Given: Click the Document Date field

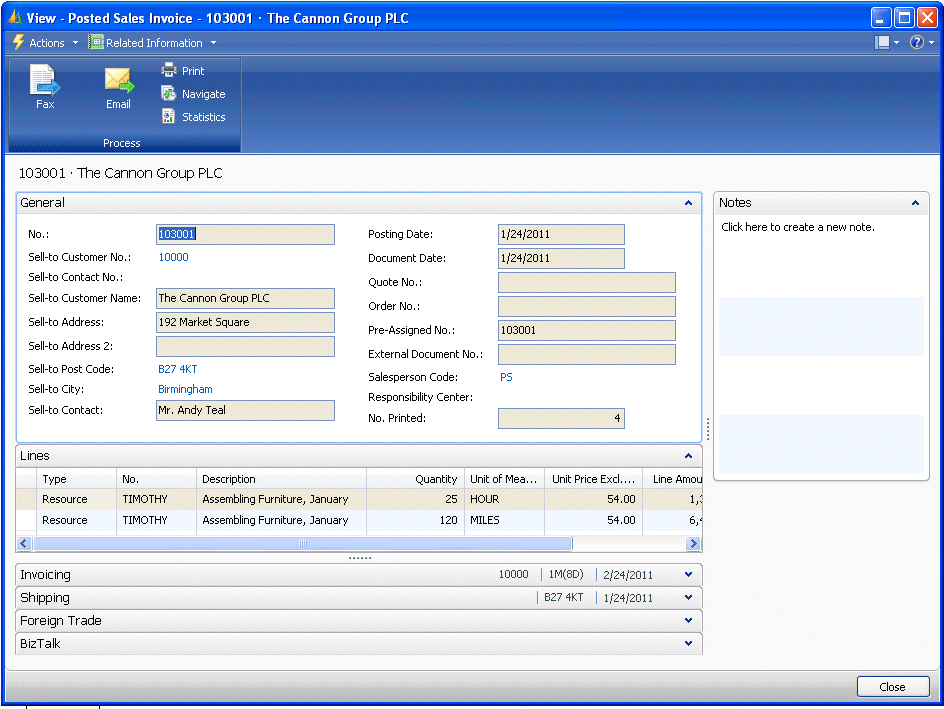Looking at the screenshot, I should pyautogui.click(x=561, y=258).
